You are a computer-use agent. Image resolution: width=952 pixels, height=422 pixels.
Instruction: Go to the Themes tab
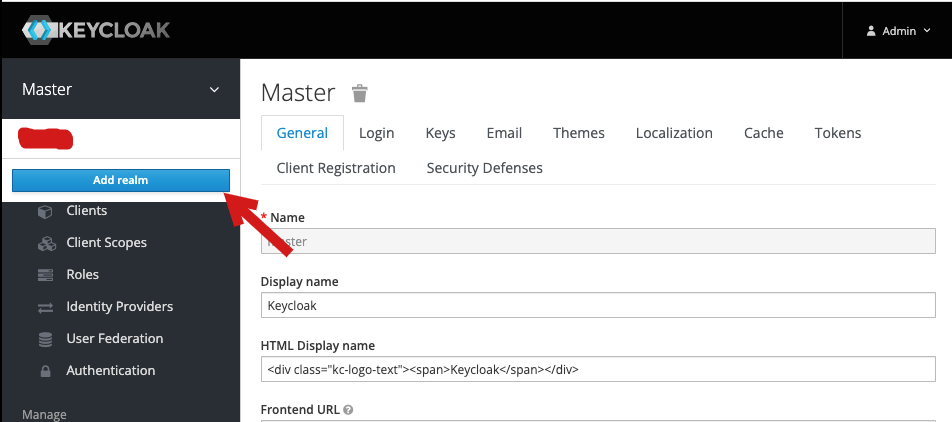[578, 133]
